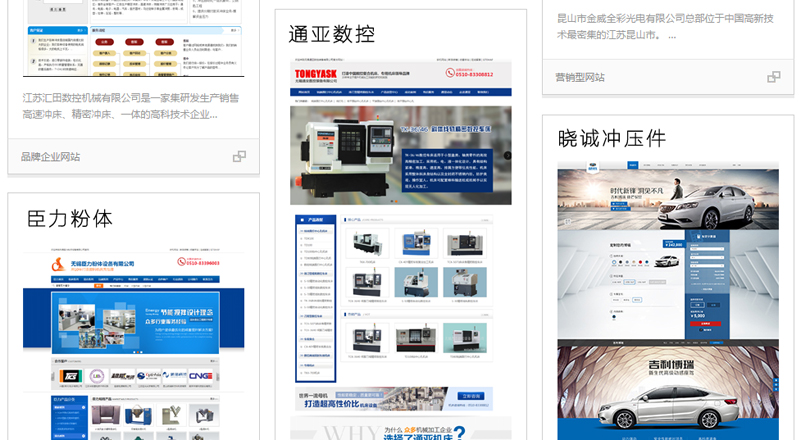Screen dimensions: 800x440
Task: View the flowchart thumbnail above 江苏汇田数控 description
Action: coord(134,38)
